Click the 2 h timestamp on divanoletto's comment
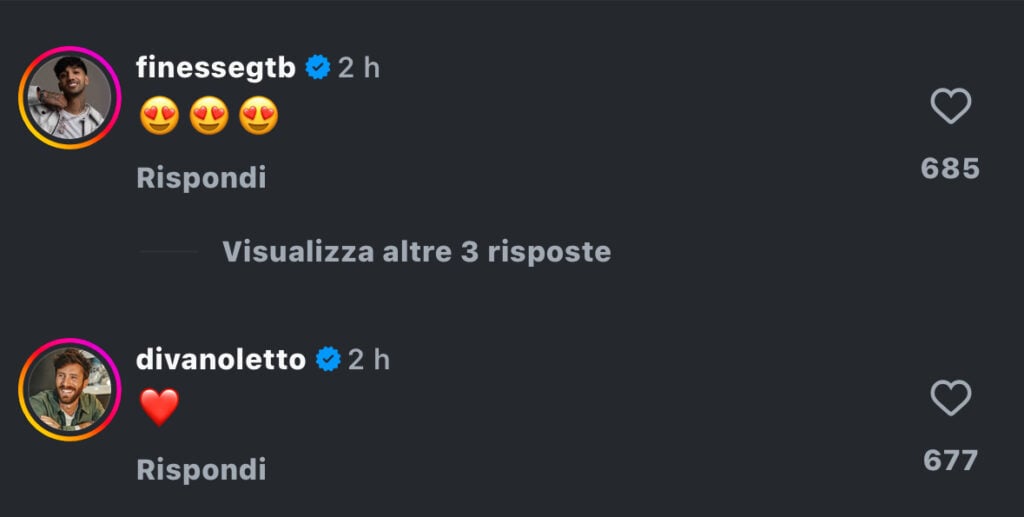 point(369,359)
